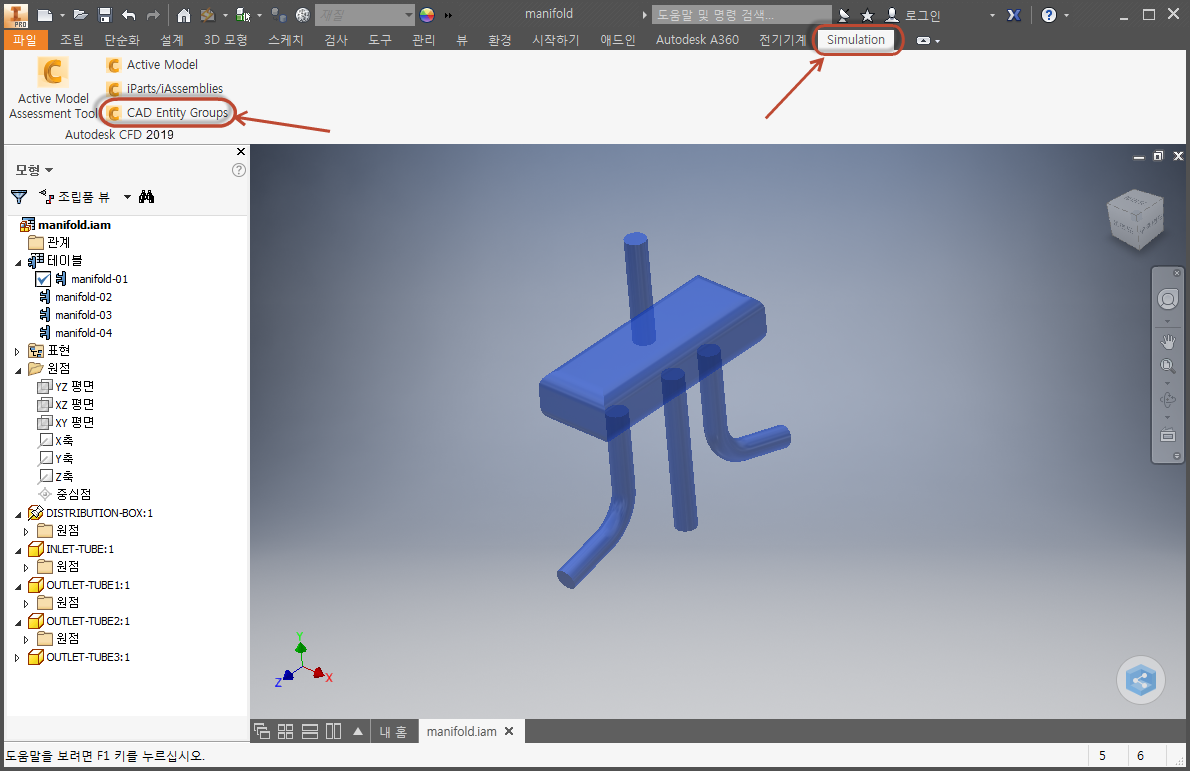Viewport: 1190px width, 771px height.
Task: Click the Look At tool in navigation bar
Action: pyautogui.click(x=1168, y=436)
